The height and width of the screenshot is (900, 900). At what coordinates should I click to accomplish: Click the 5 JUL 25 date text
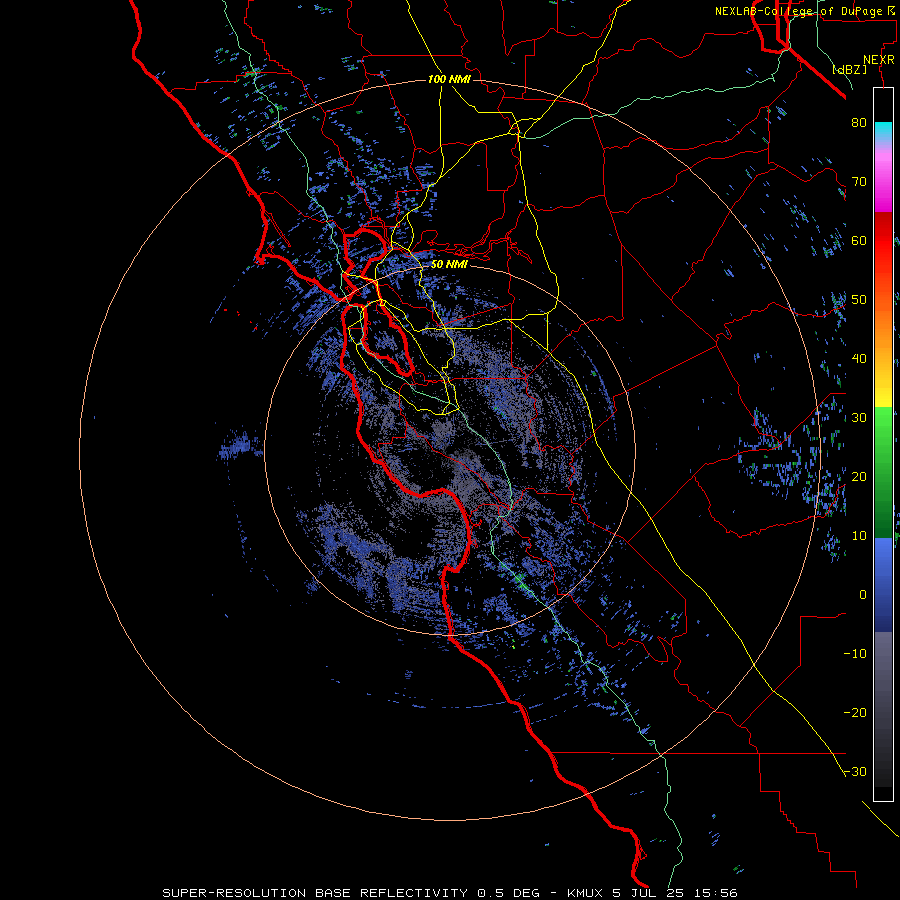point(651,893)
